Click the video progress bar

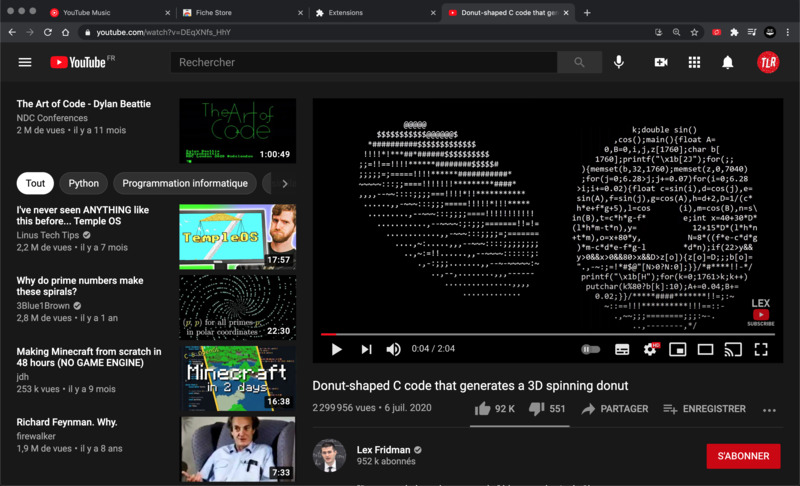point(547,334)
